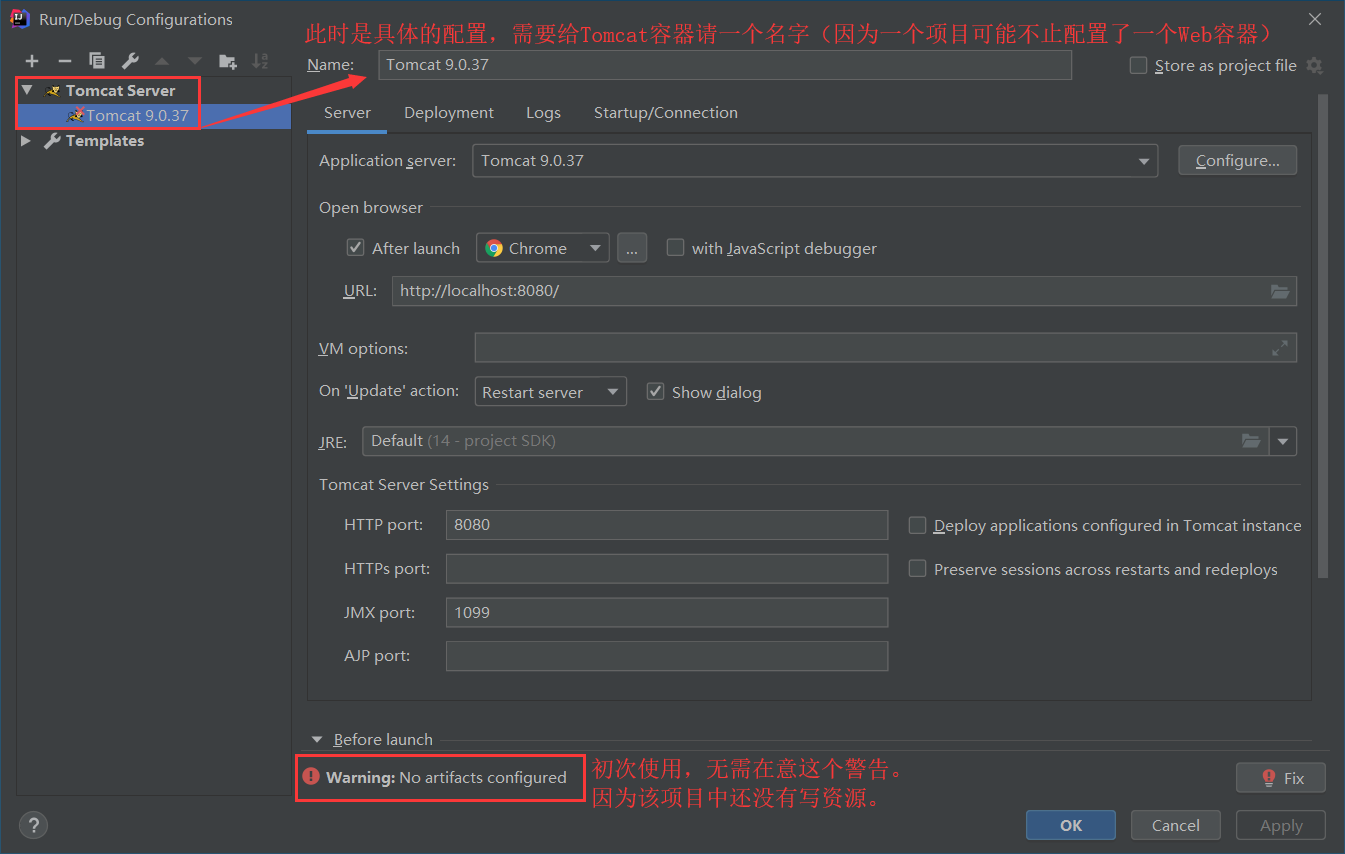1345x854 pixels.
Task: Switch to the Deployment tab
Action: pyautogui.click(x=449, y=113)
